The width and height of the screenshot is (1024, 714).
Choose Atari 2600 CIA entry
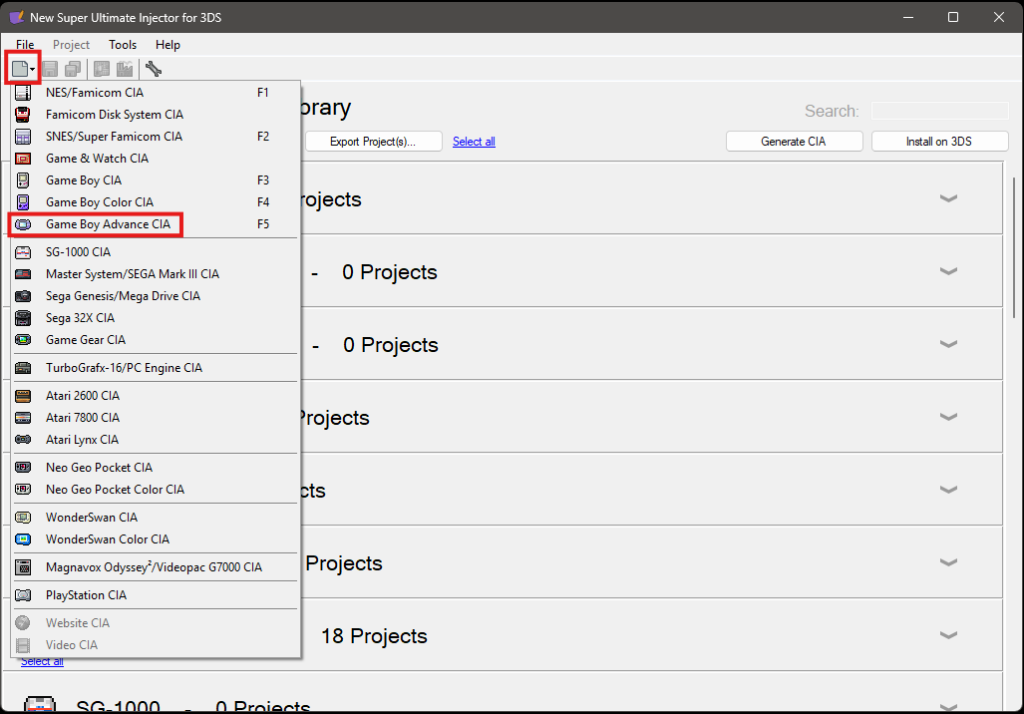point(155,396)
